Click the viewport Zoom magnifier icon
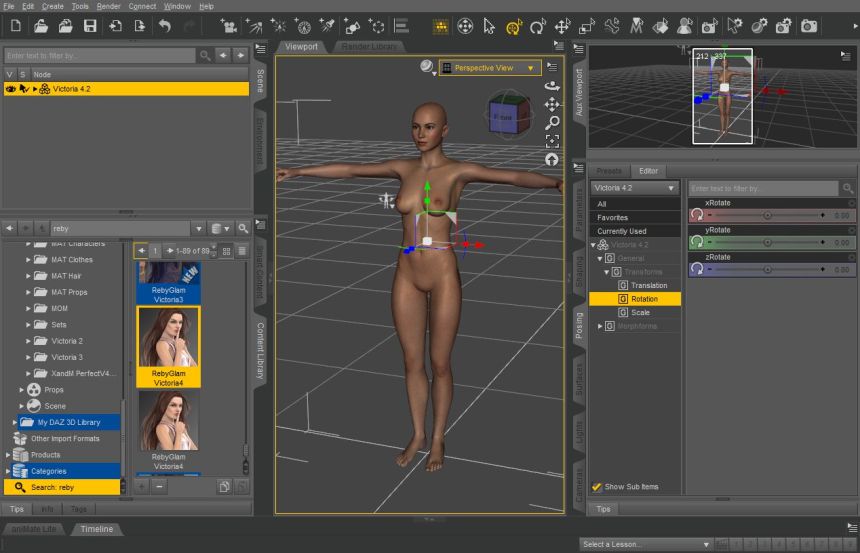Screen dimensions: 860x553 (x=552, y=123)
